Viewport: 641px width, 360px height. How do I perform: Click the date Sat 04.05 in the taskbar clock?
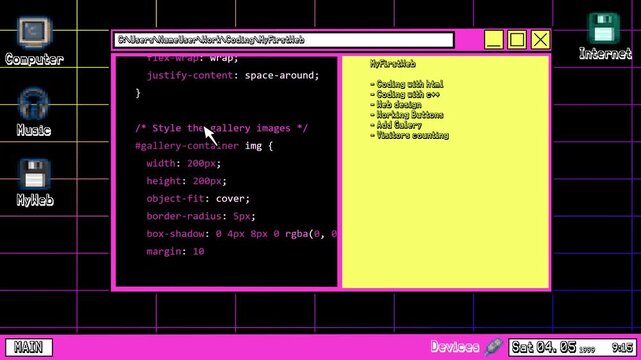[x=544, y=347]
